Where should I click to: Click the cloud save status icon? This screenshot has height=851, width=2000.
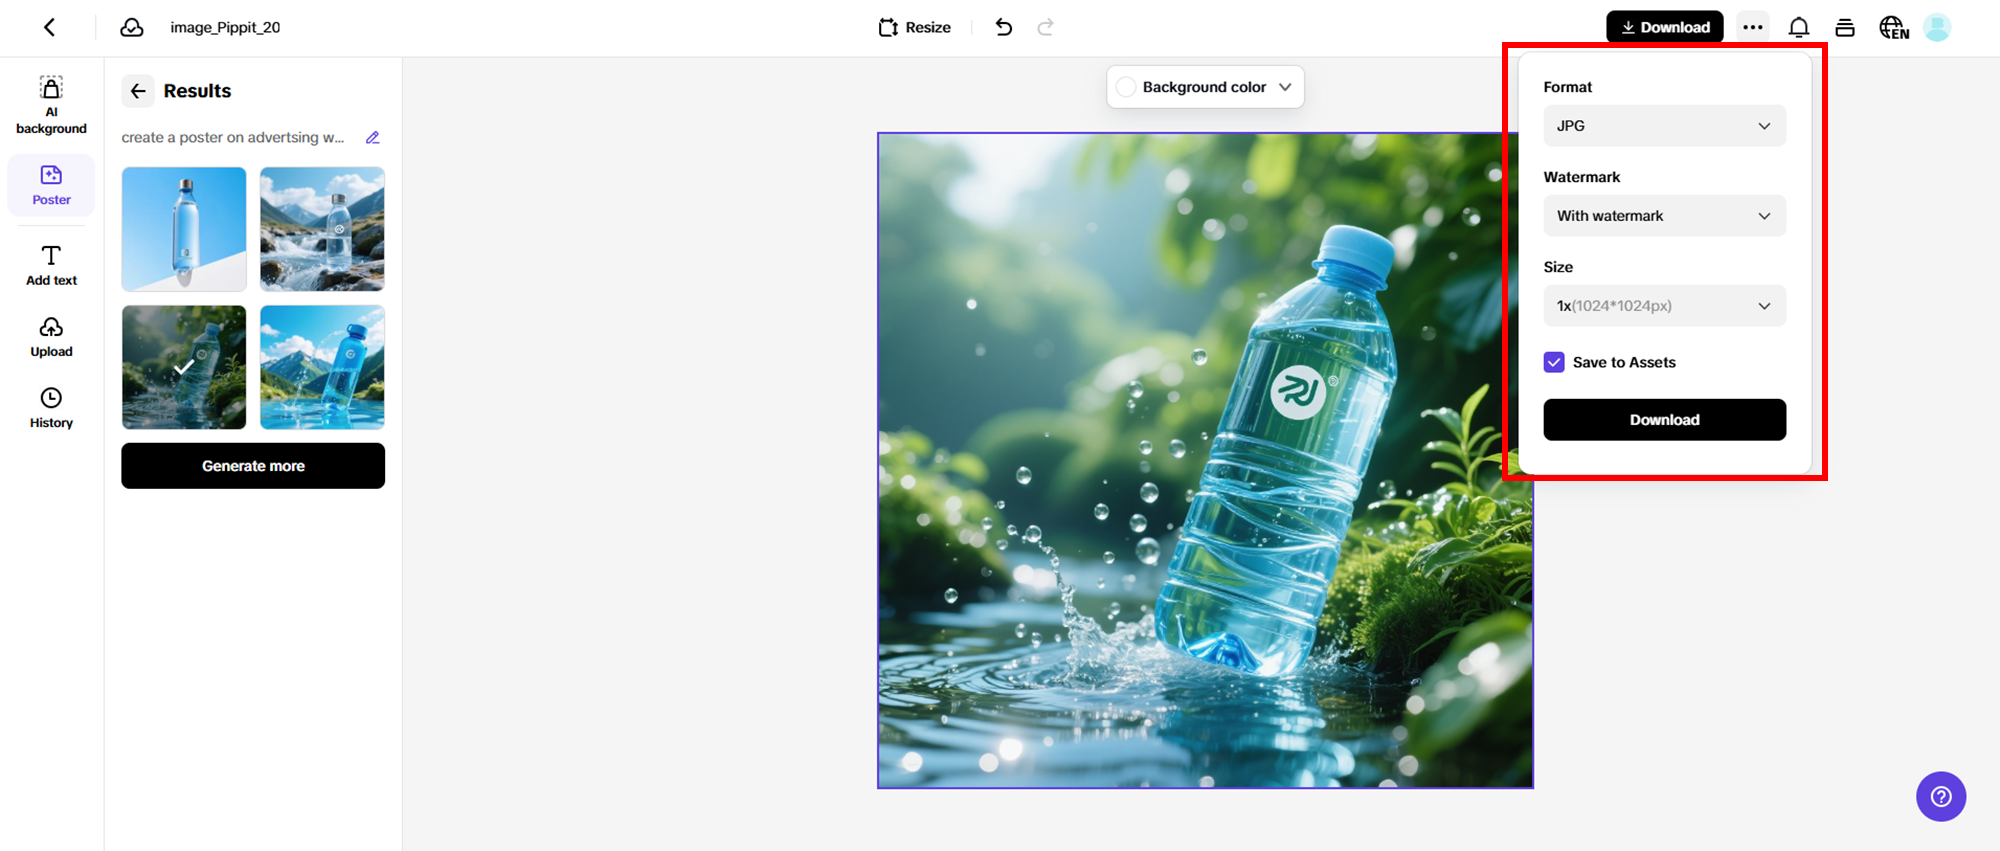tap(132, 27)
